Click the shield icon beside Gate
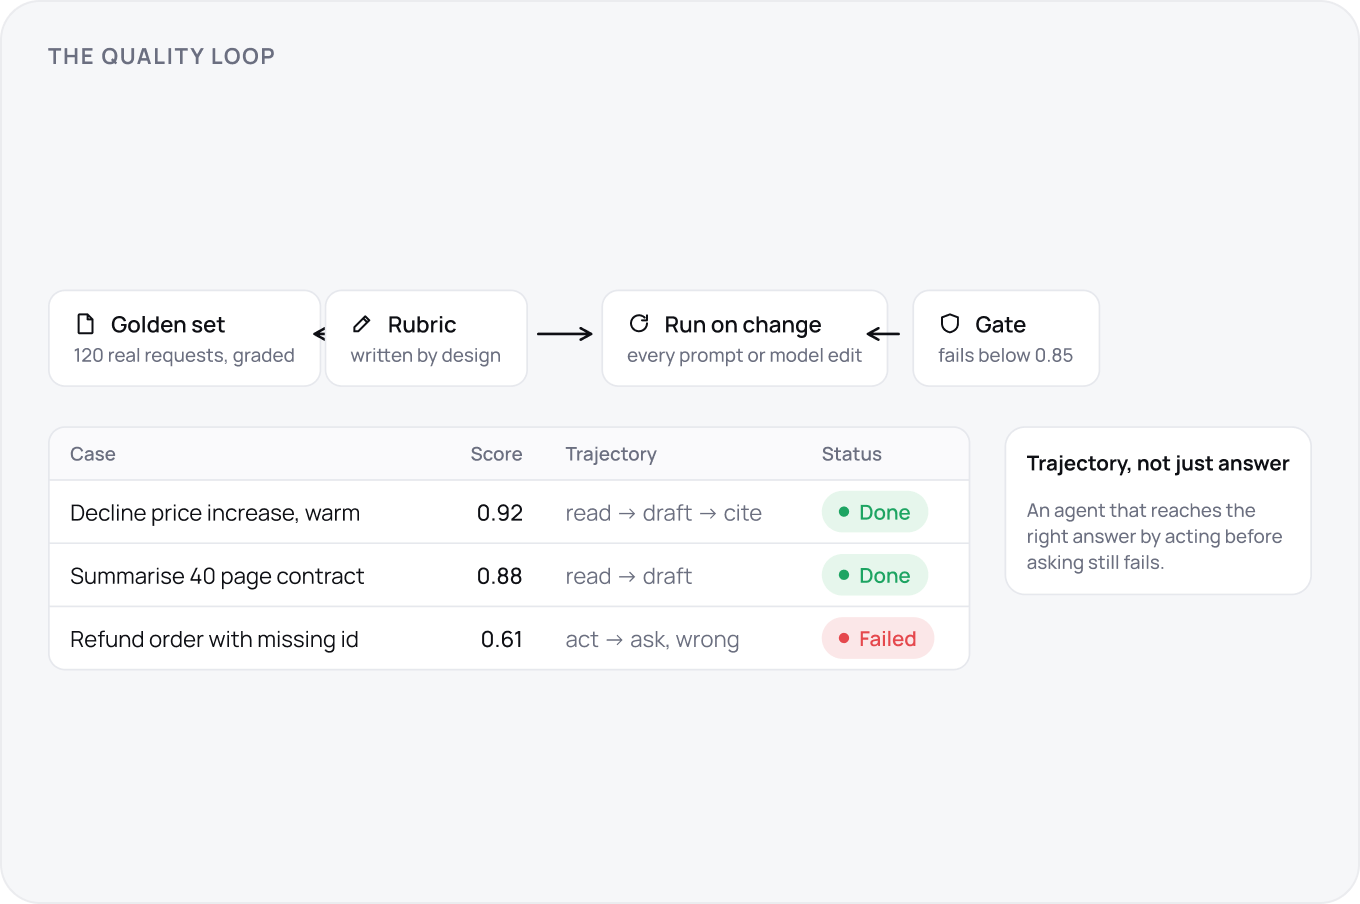Viewport: 1360px width, 904px height. [950, 323]
